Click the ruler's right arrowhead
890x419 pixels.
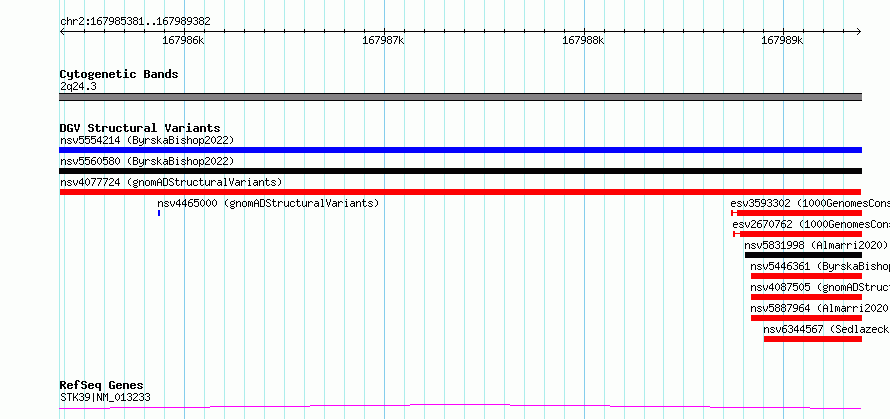click(859, 32)
